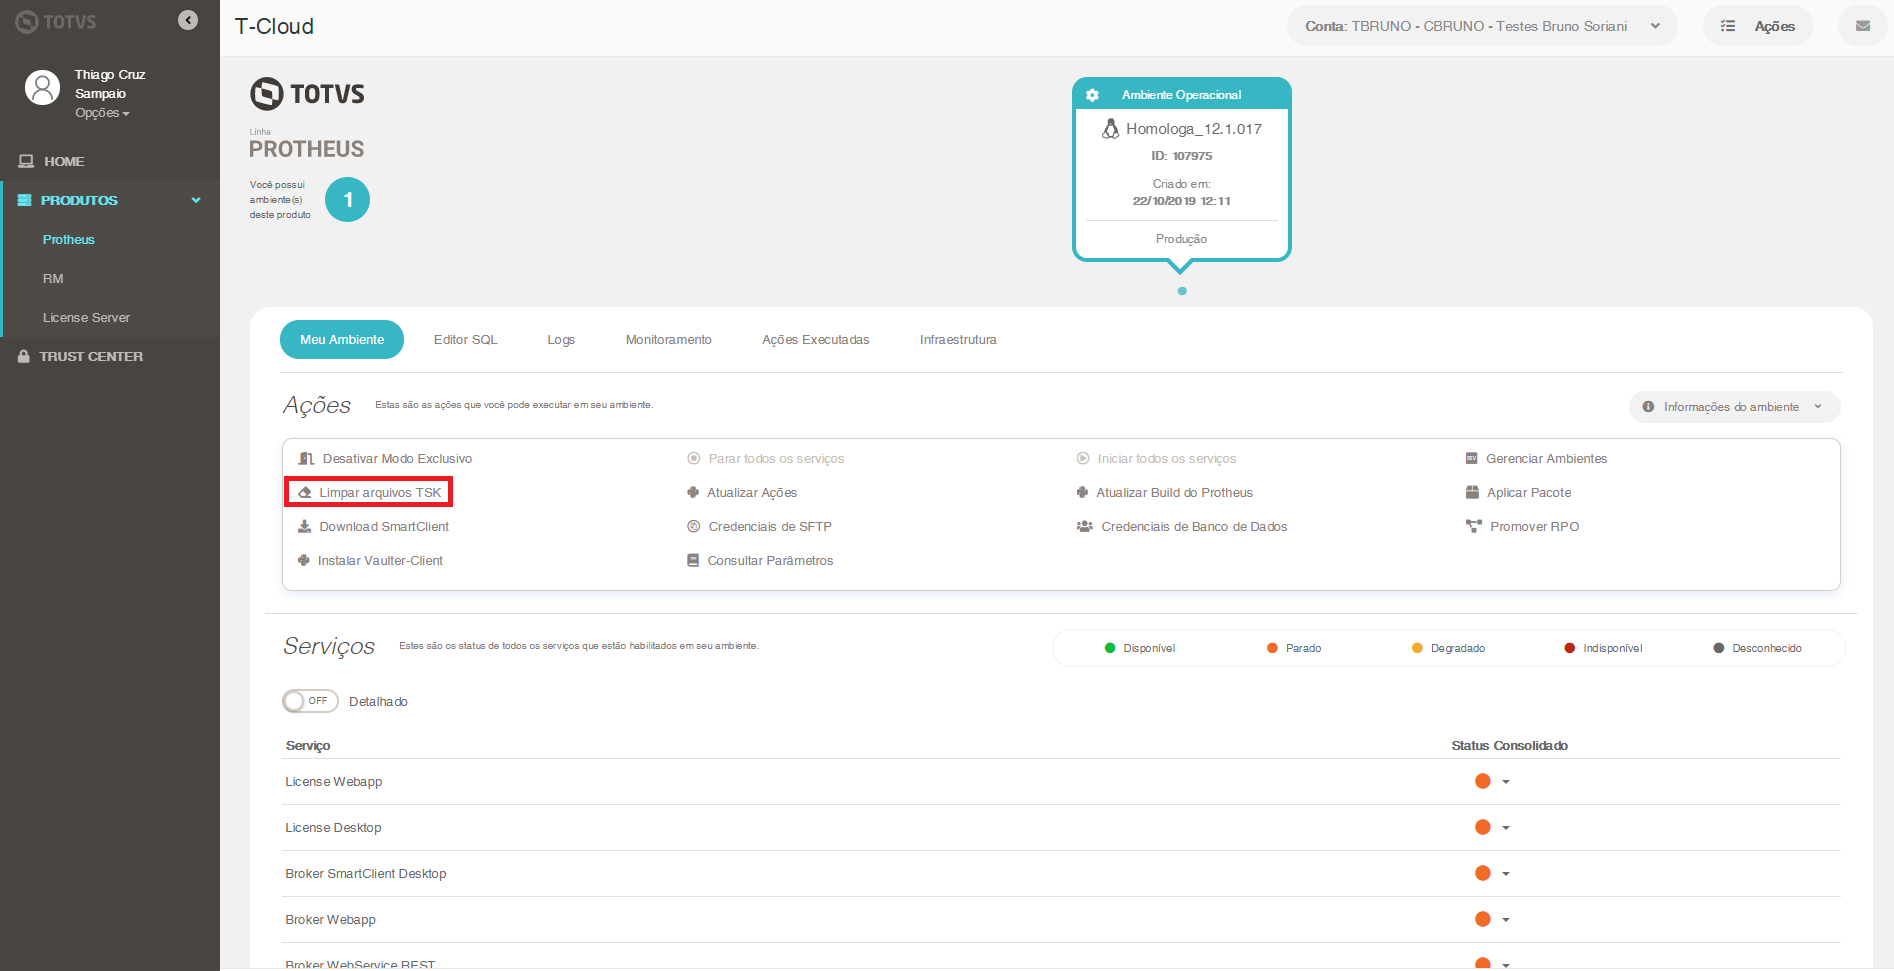
Task: Open Protheus in the sidebar
Action: [x=69, y=239]
